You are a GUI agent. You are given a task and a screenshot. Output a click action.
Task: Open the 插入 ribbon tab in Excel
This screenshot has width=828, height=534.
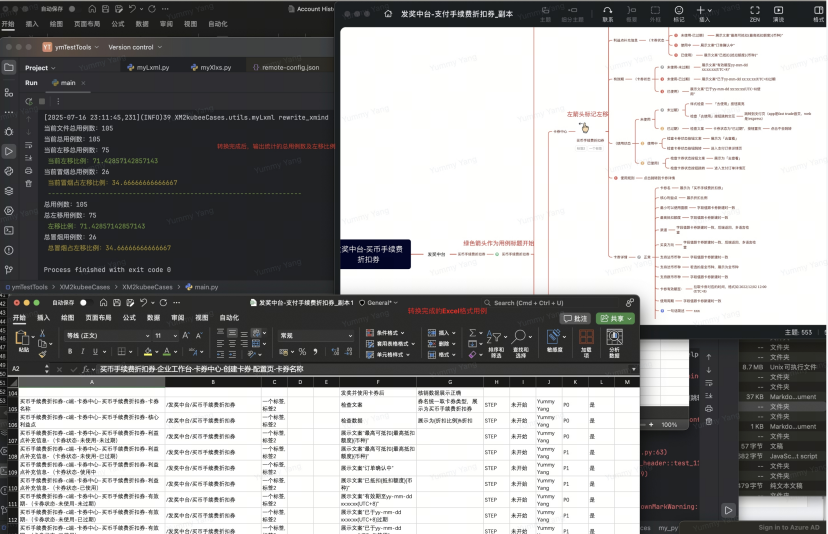click(x=42, y=318)
